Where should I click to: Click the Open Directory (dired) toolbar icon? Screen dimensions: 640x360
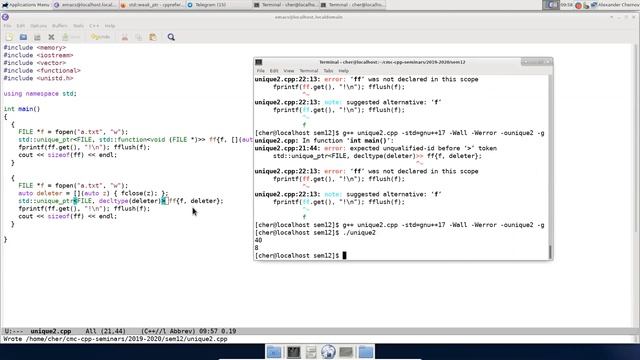point(37,37)
